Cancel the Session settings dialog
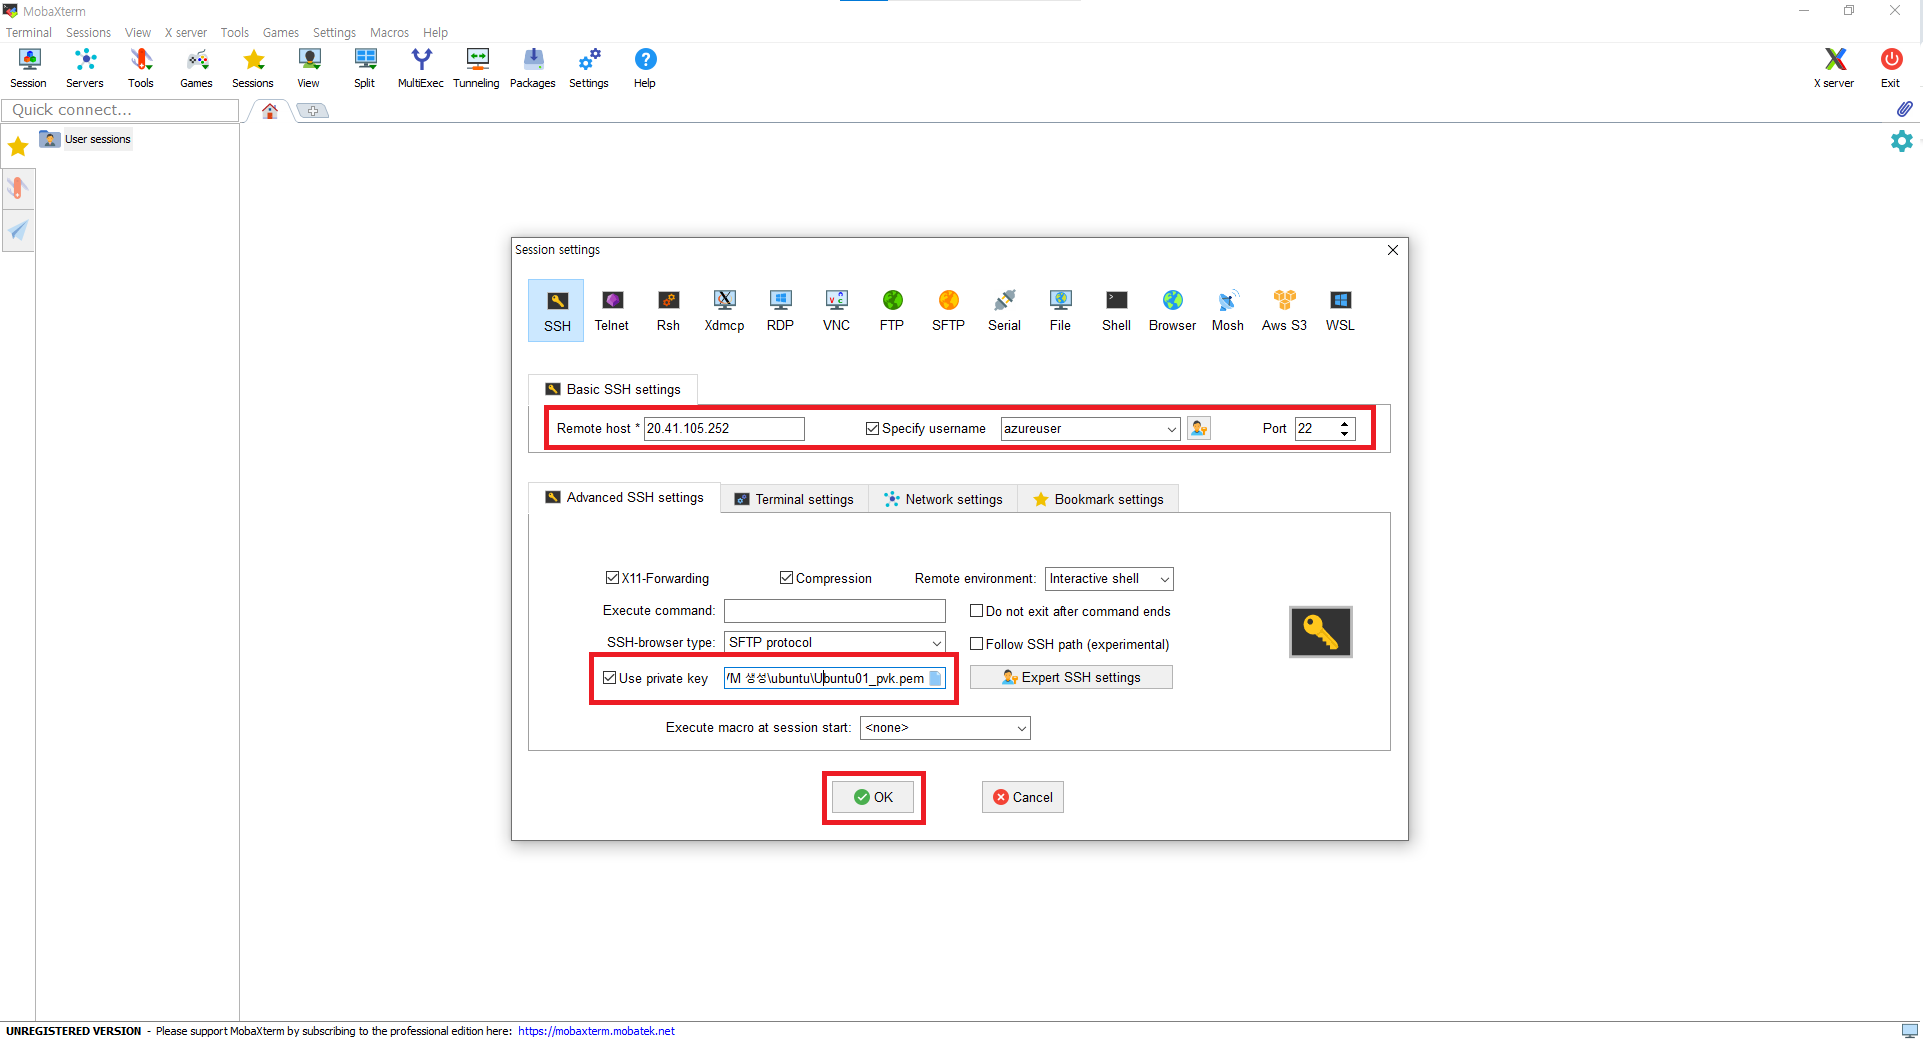1923x1039 pixels. [x=1022, y=797]
